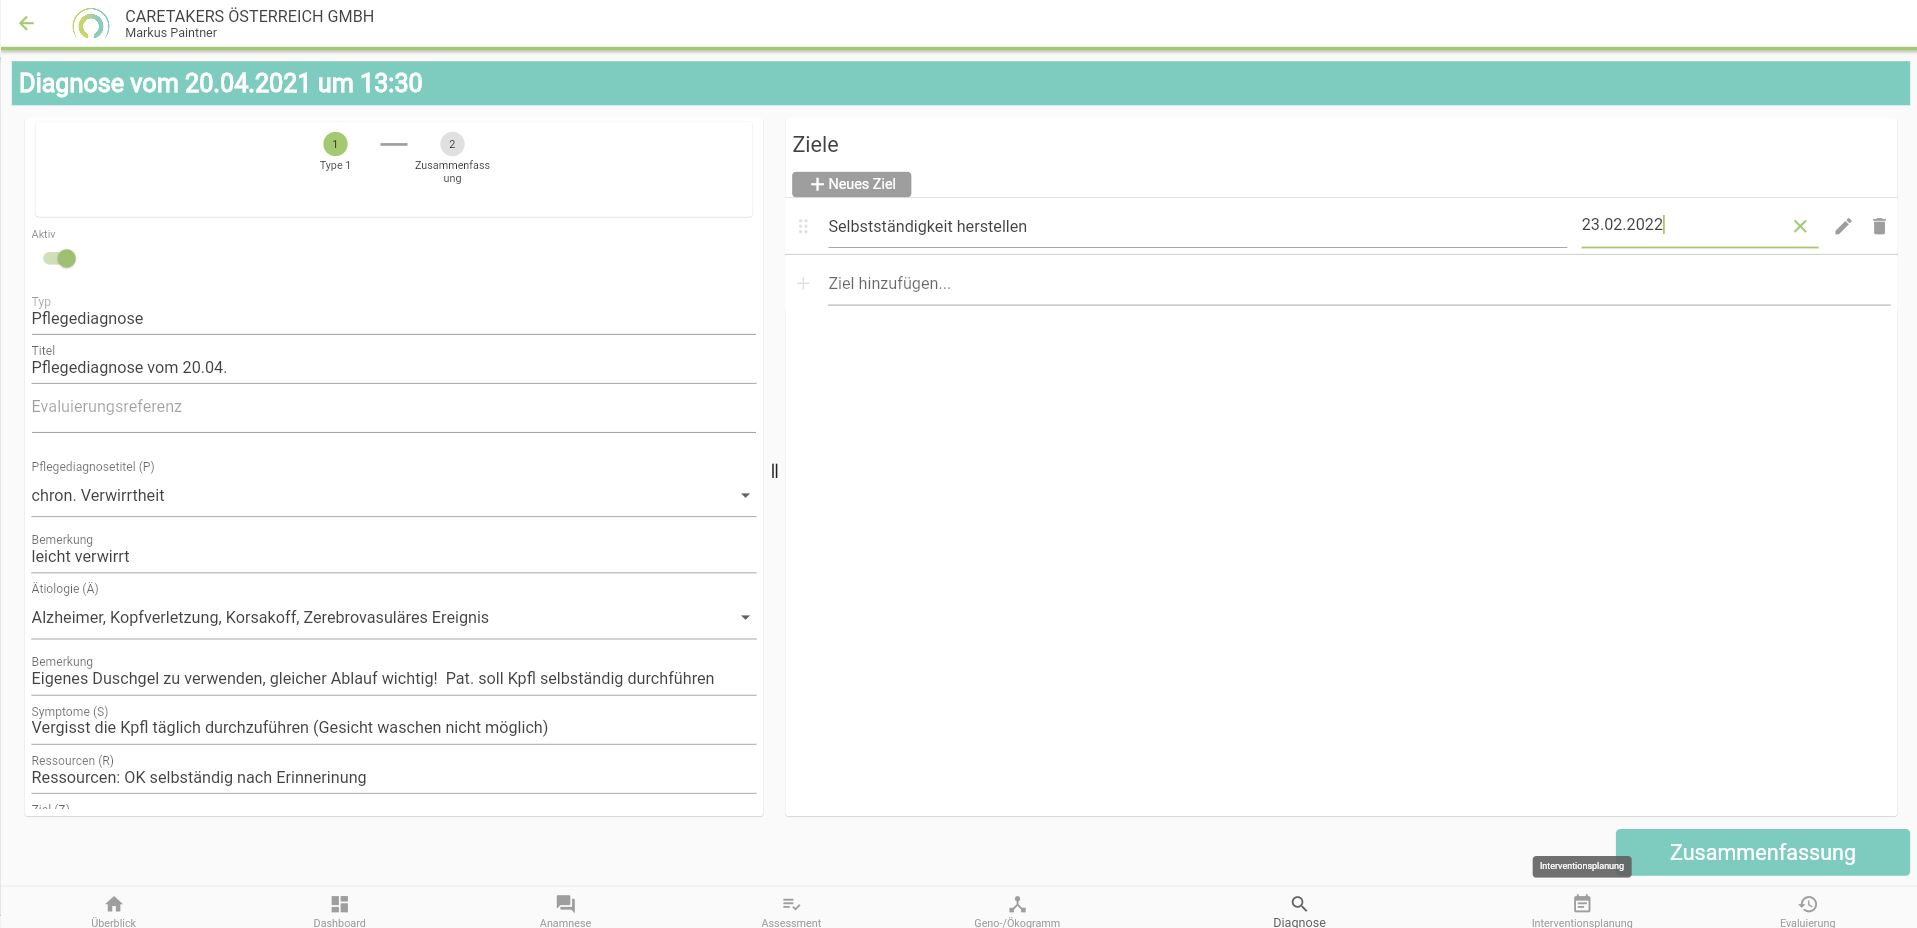
Task: Open the Geno-/Ökogramm tab
Action: click(x=1017, y=910)
